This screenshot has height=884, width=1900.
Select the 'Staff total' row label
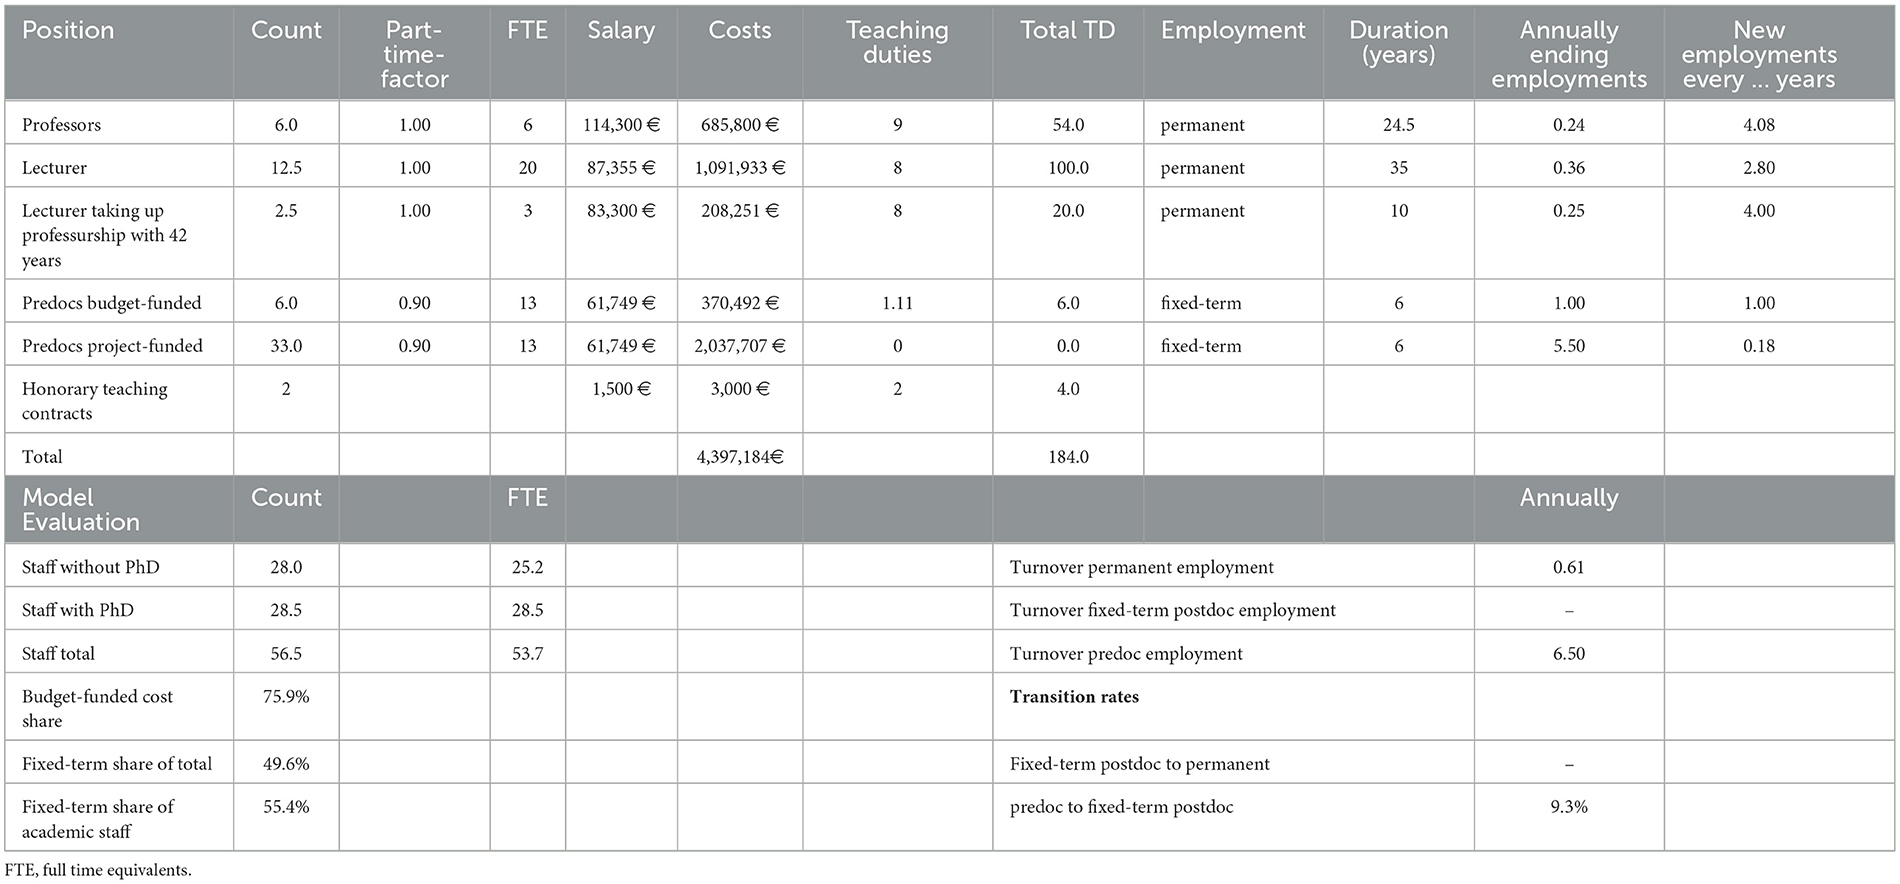(x=58, y=654)
